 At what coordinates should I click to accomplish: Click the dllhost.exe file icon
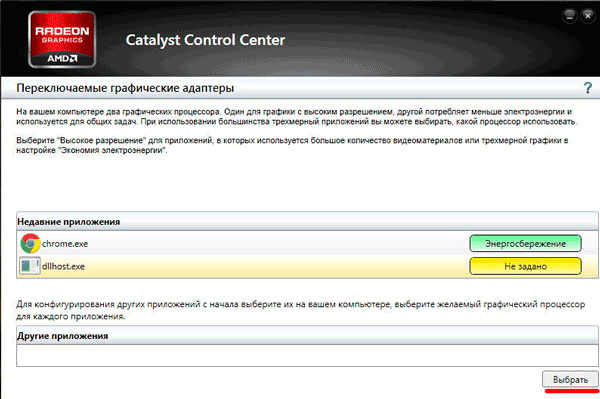point(30,266)
